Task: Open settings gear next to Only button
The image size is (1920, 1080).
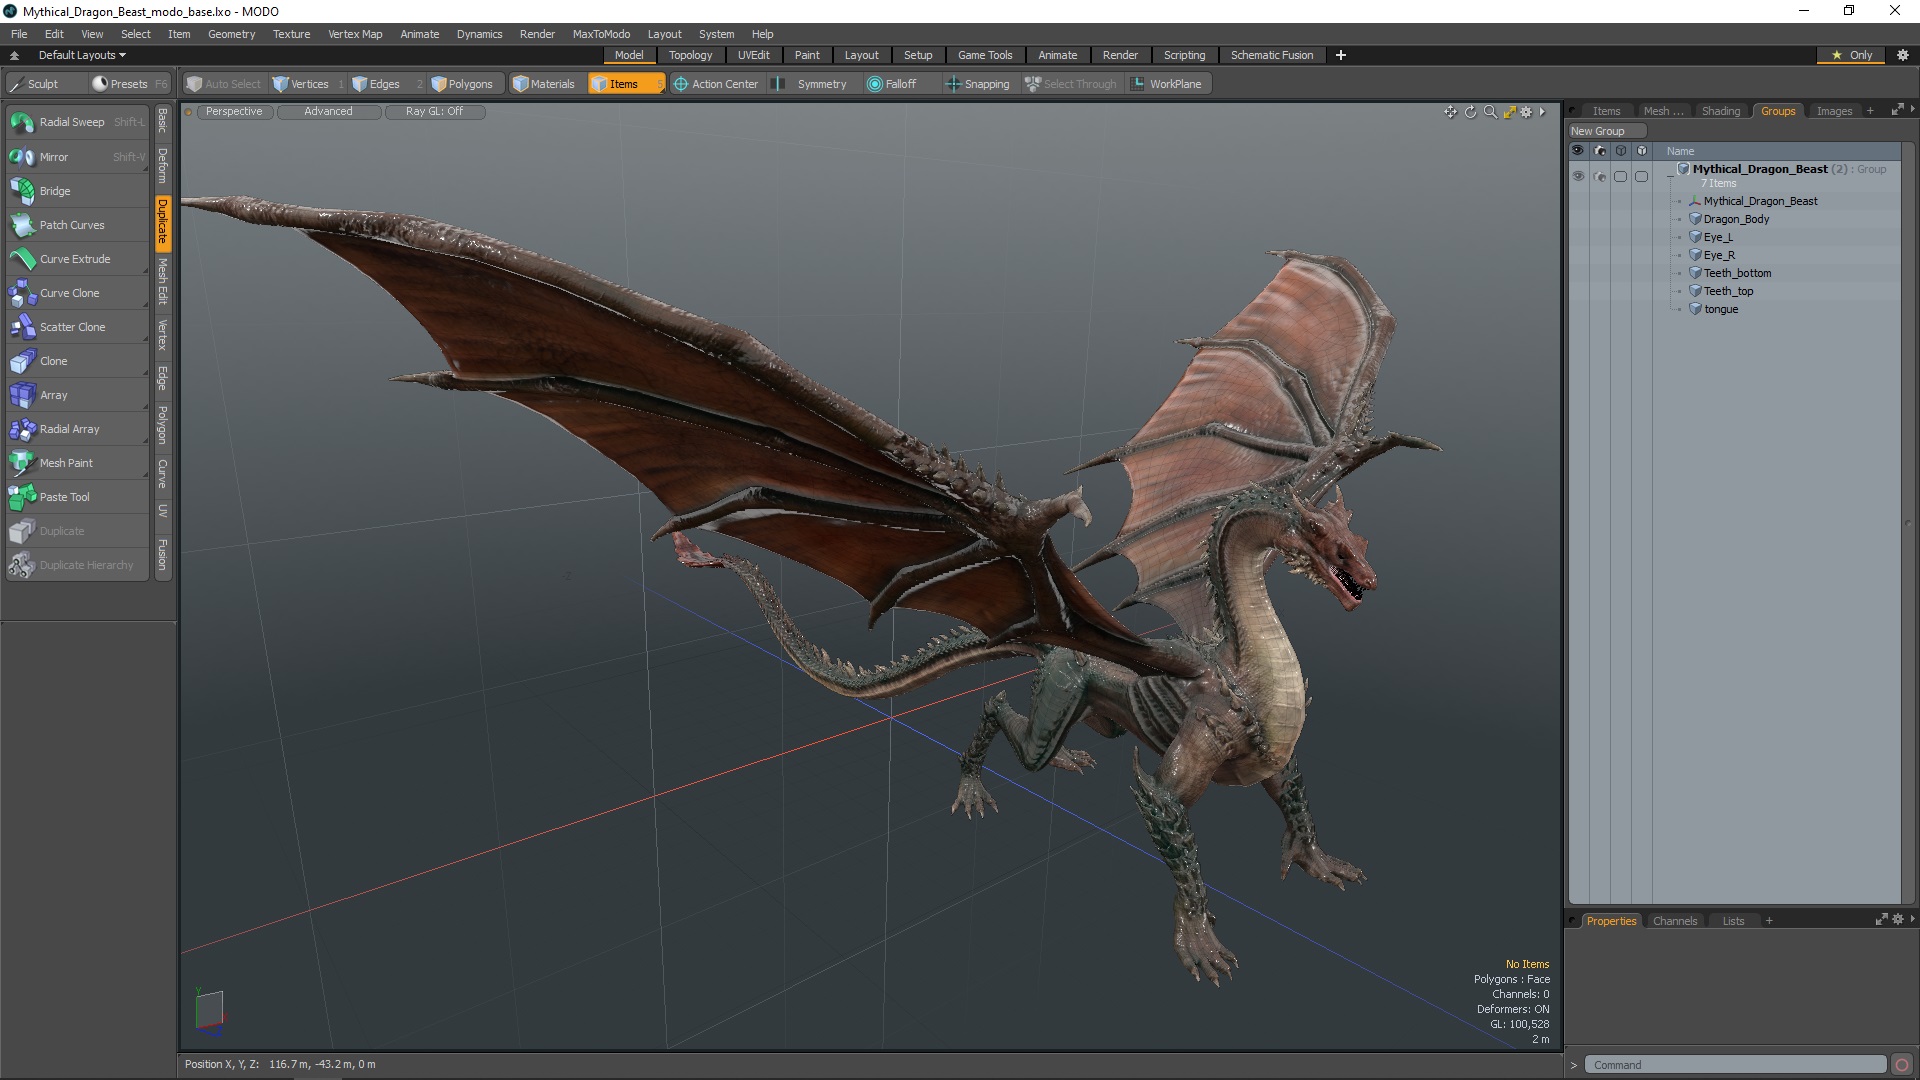Action: (1902, 55)
